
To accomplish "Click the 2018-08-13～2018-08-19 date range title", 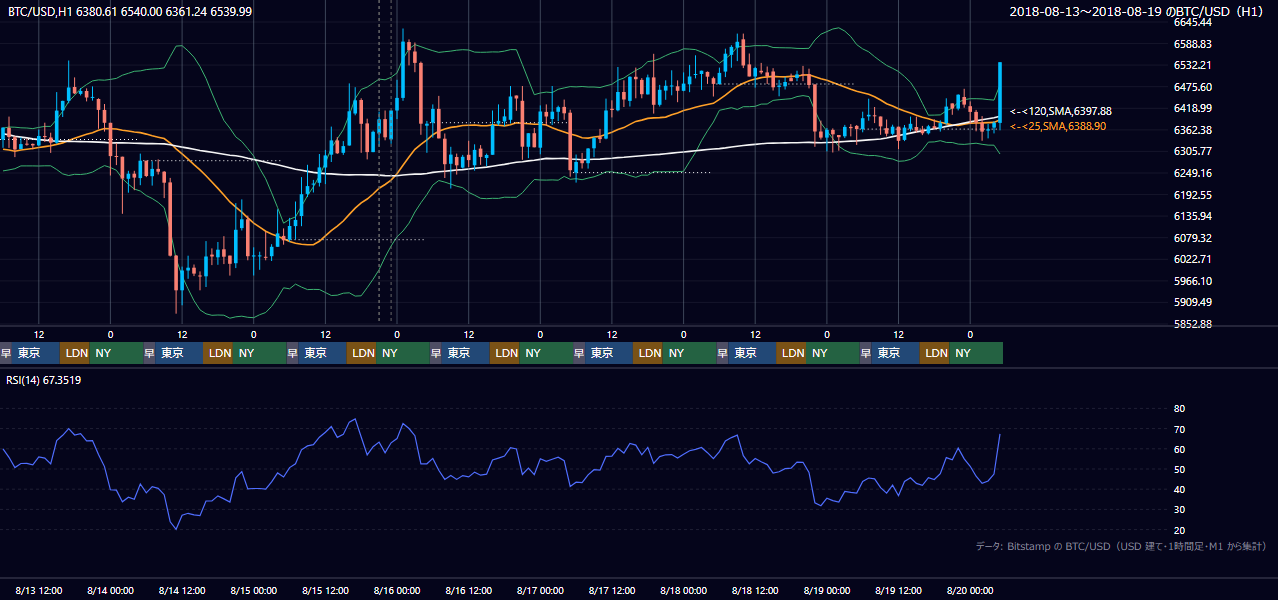I will (1138, 11).
